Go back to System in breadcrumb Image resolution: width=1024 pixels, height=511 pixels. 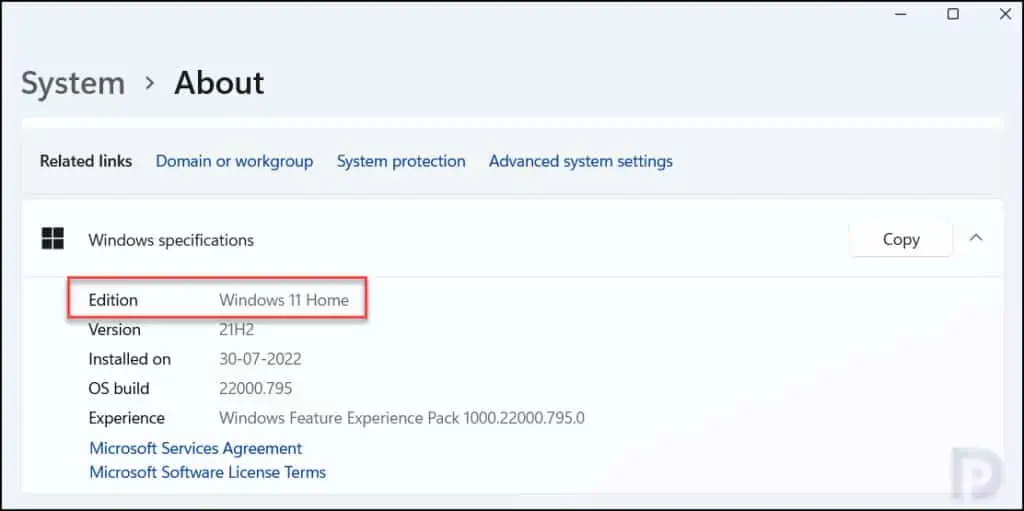click(x=73, y=84)
